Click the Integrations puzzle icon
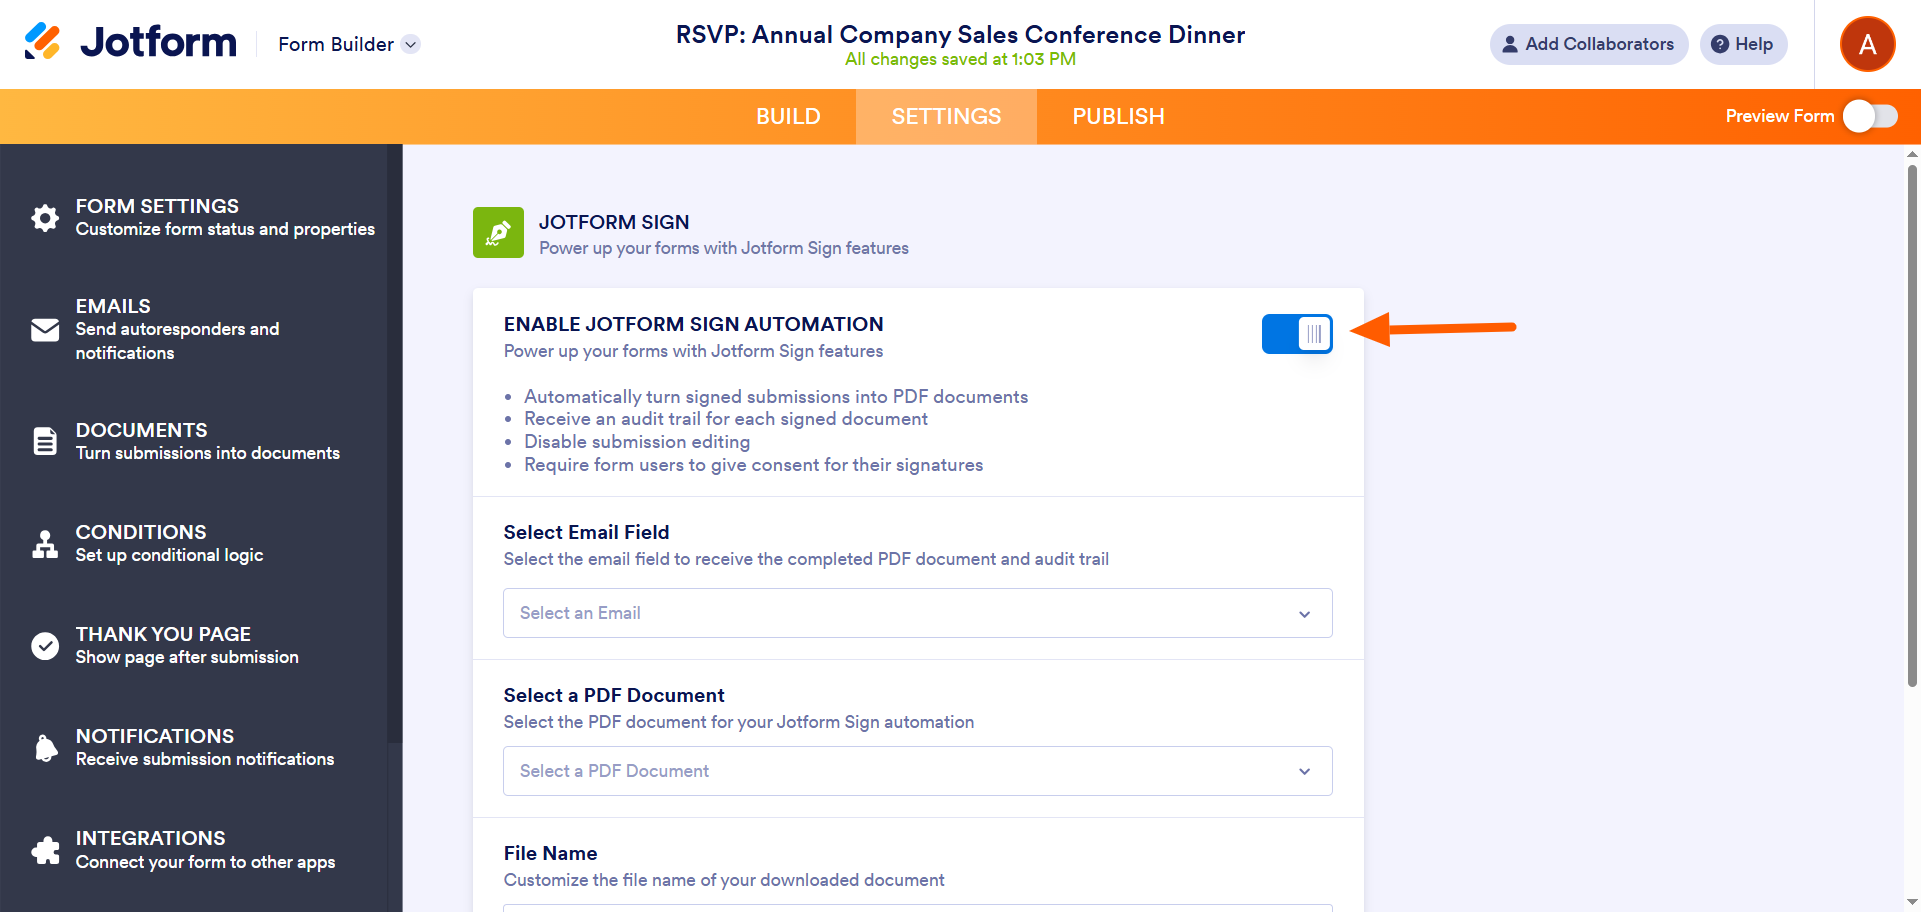1921x912 pixels. (45, 850)
